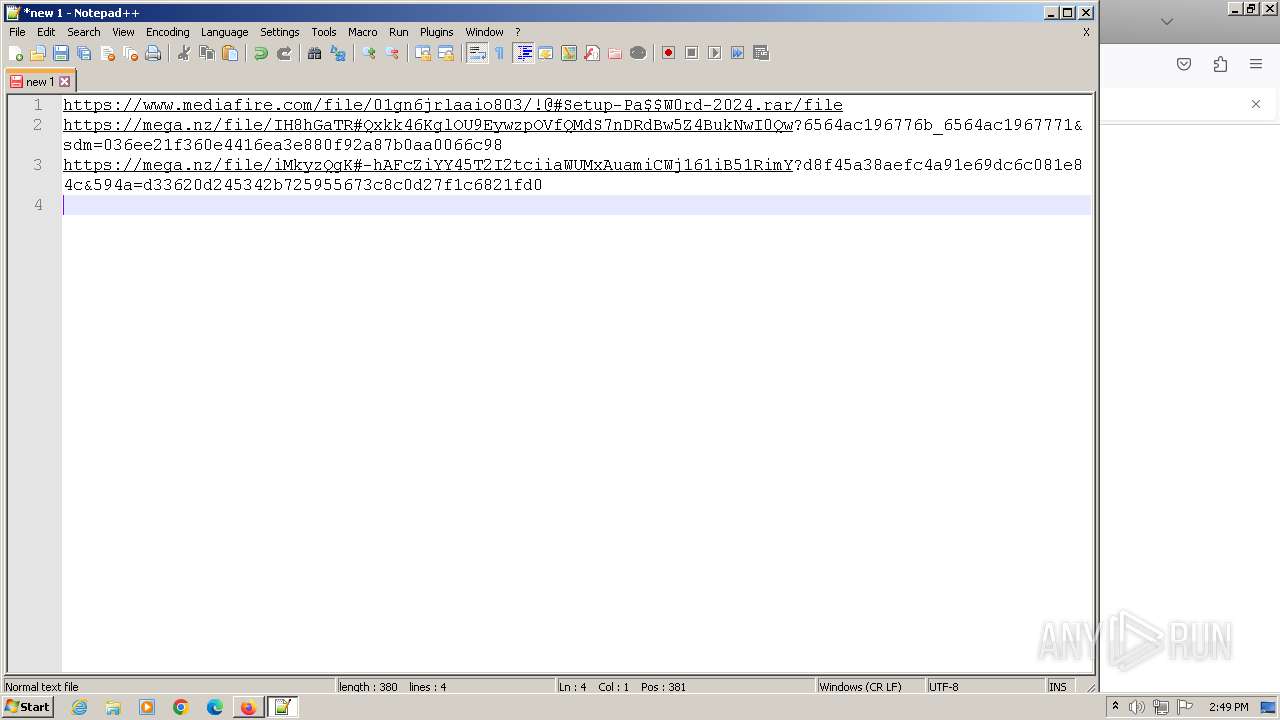Screen dimensions: 1280x720
Task: Play back the recorded macro
Action: [715, 53]
